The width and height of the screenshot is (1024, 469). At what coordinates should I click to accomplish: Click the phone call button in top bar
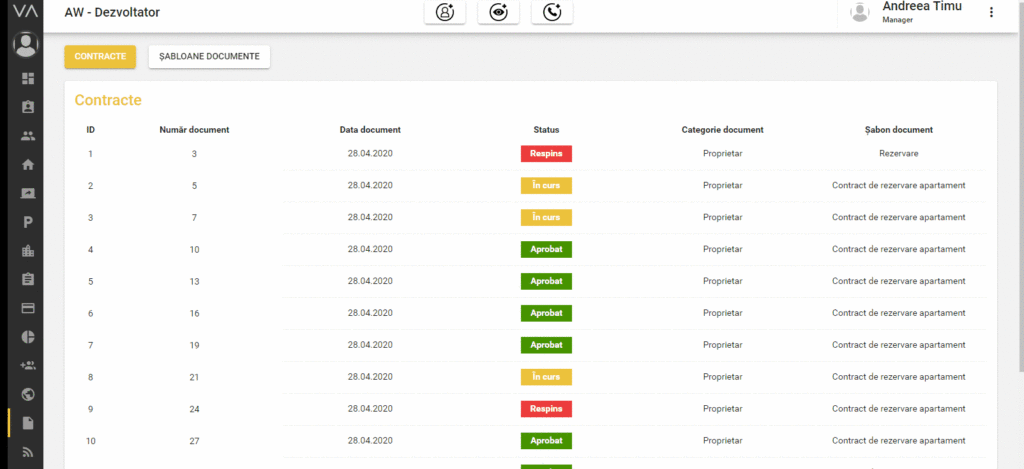tap(552, 12)
